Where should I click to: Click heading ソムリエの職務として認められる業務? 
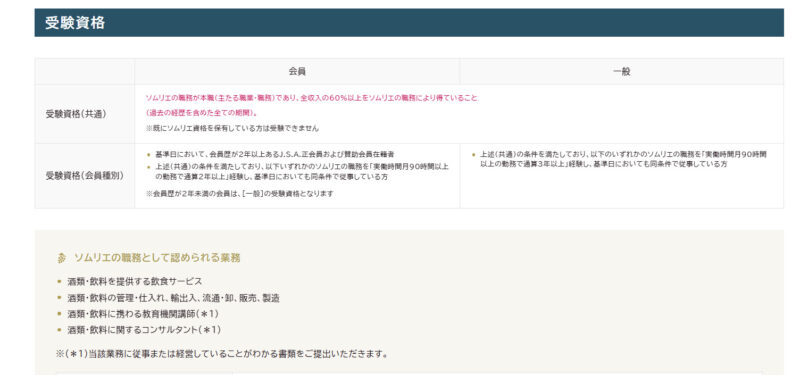click(x=157, y=258)
